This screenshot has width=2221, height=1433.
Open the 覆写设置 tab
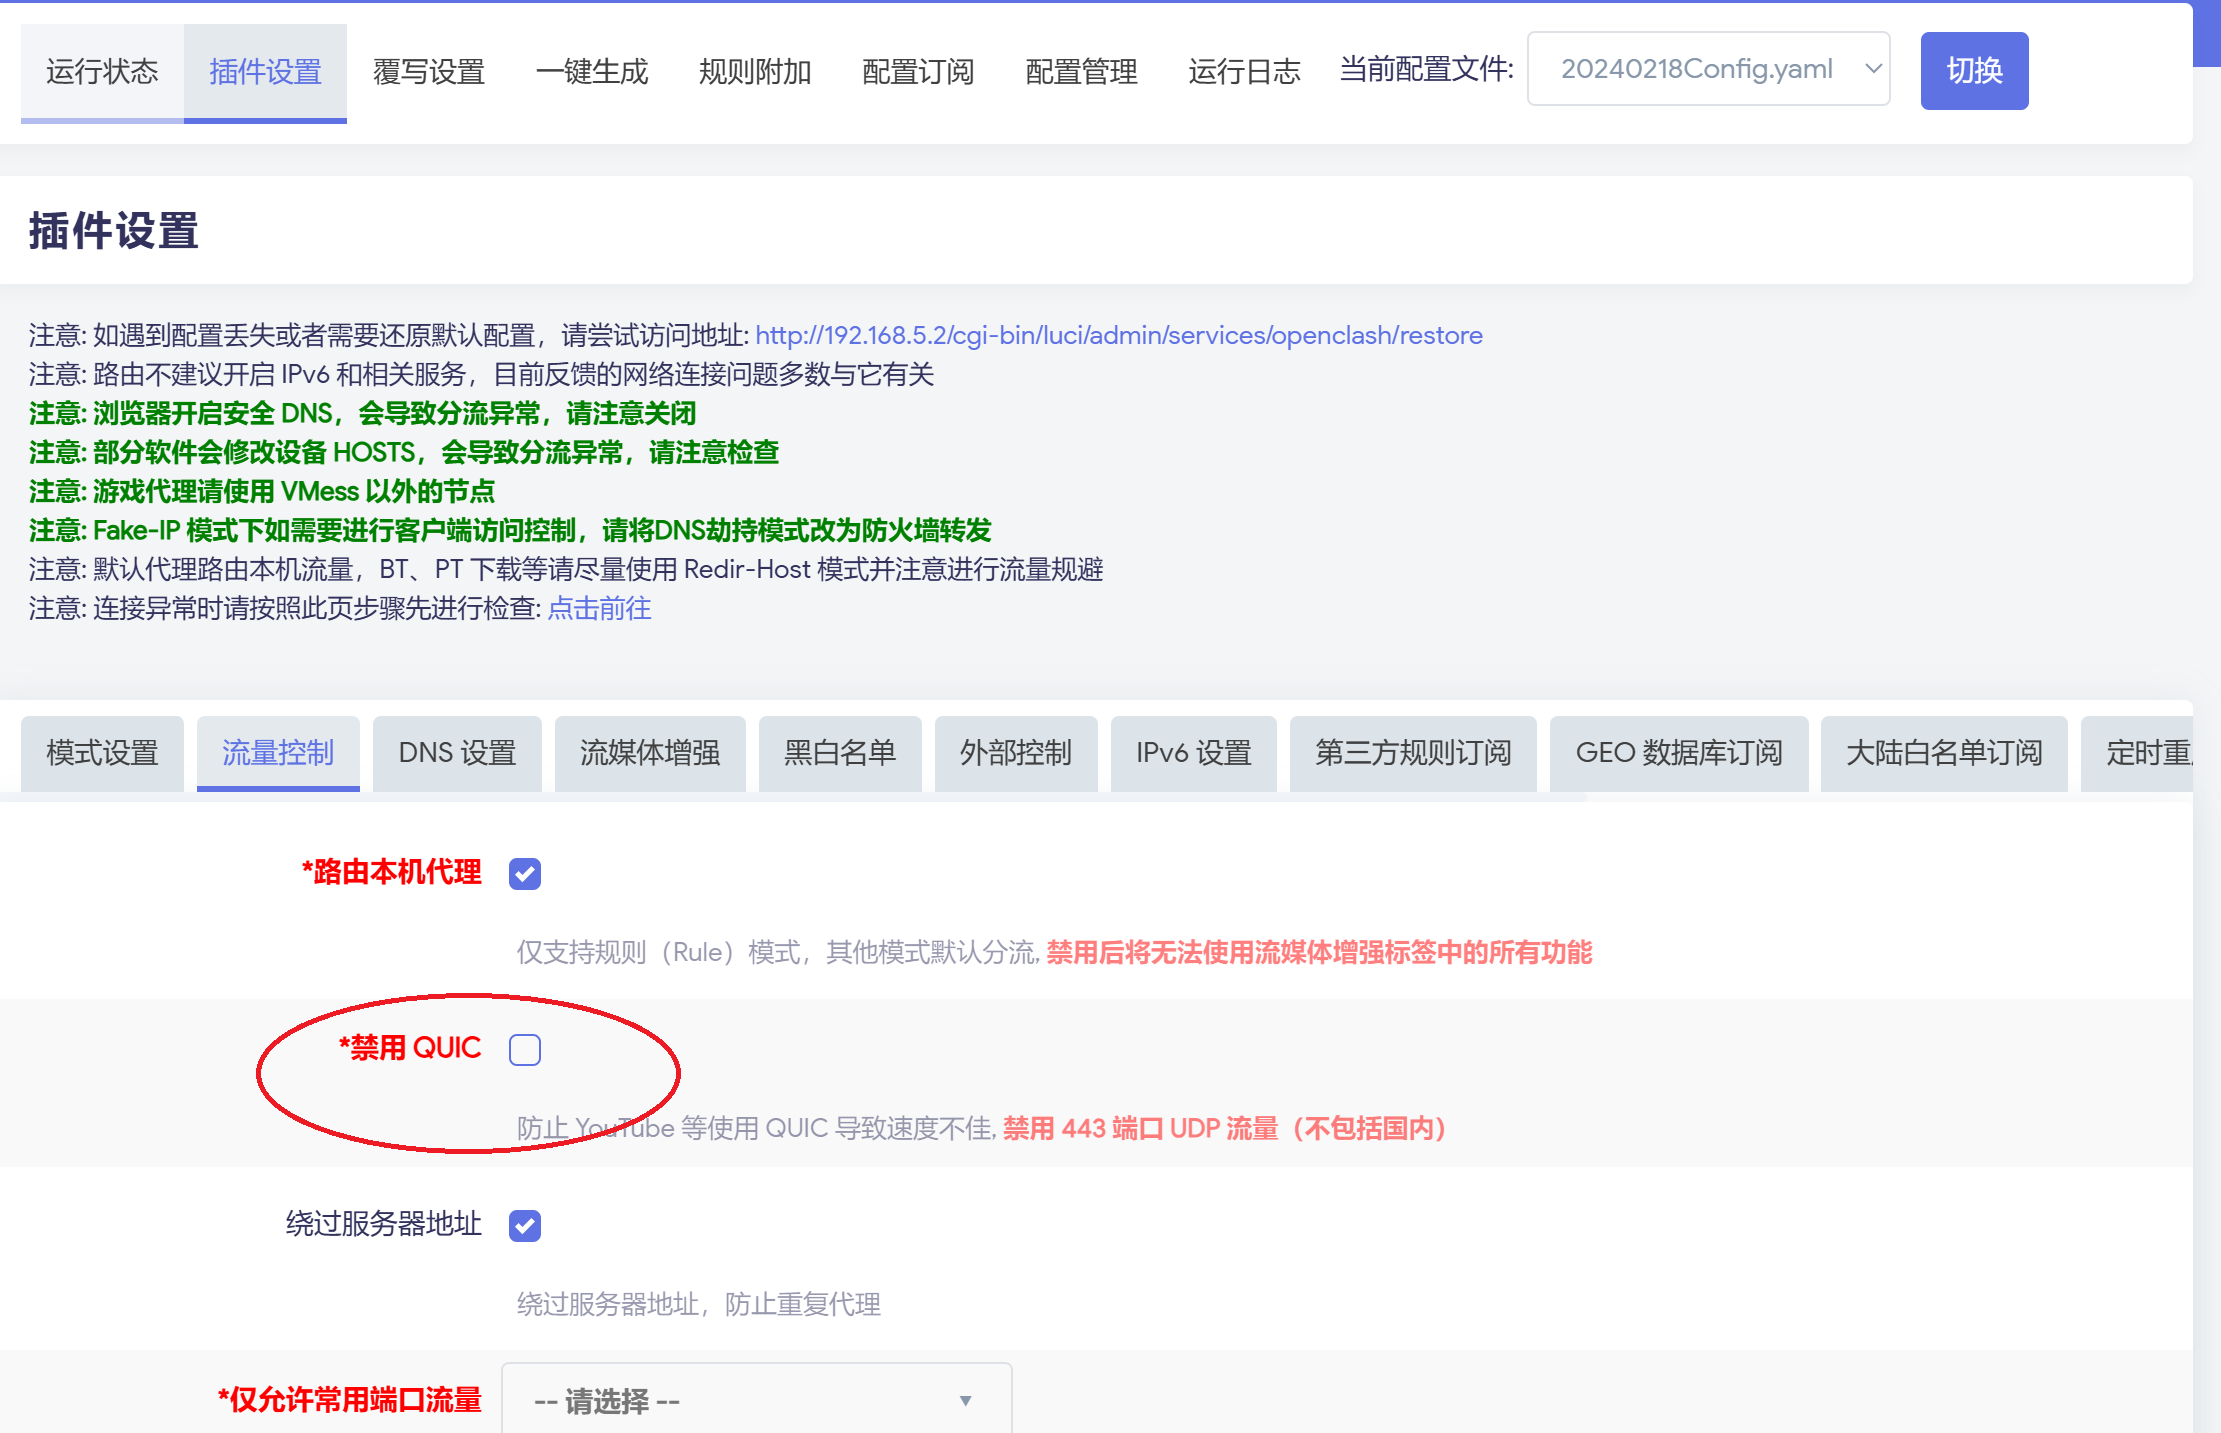pyautogui.click(x=429, y=72)
